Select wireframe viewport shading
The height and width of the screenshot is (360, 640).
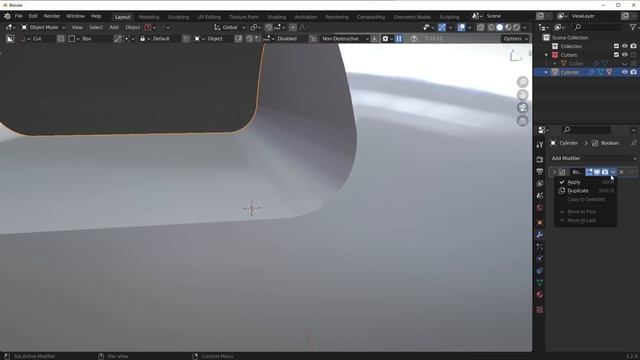(491, 27)
